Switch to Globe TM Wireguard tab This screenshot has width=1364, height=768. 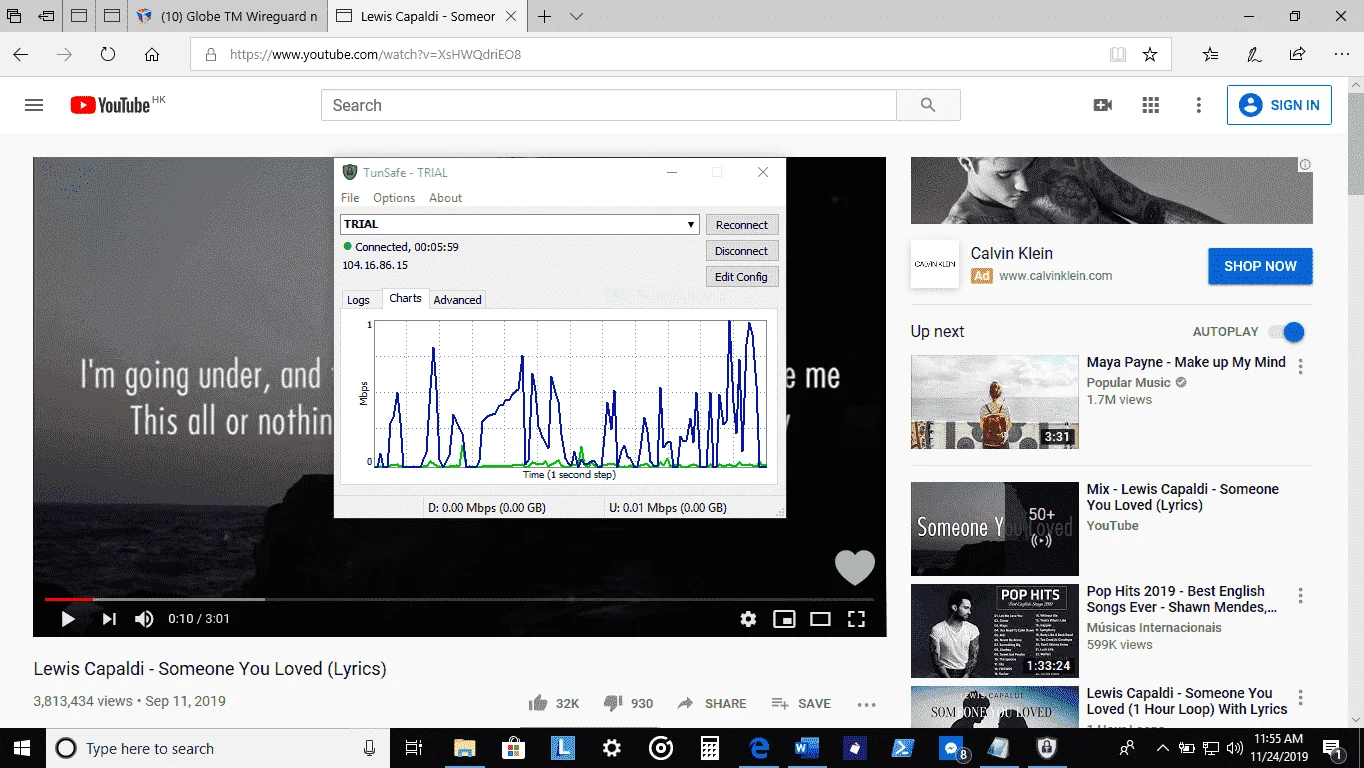click(227, 17)
